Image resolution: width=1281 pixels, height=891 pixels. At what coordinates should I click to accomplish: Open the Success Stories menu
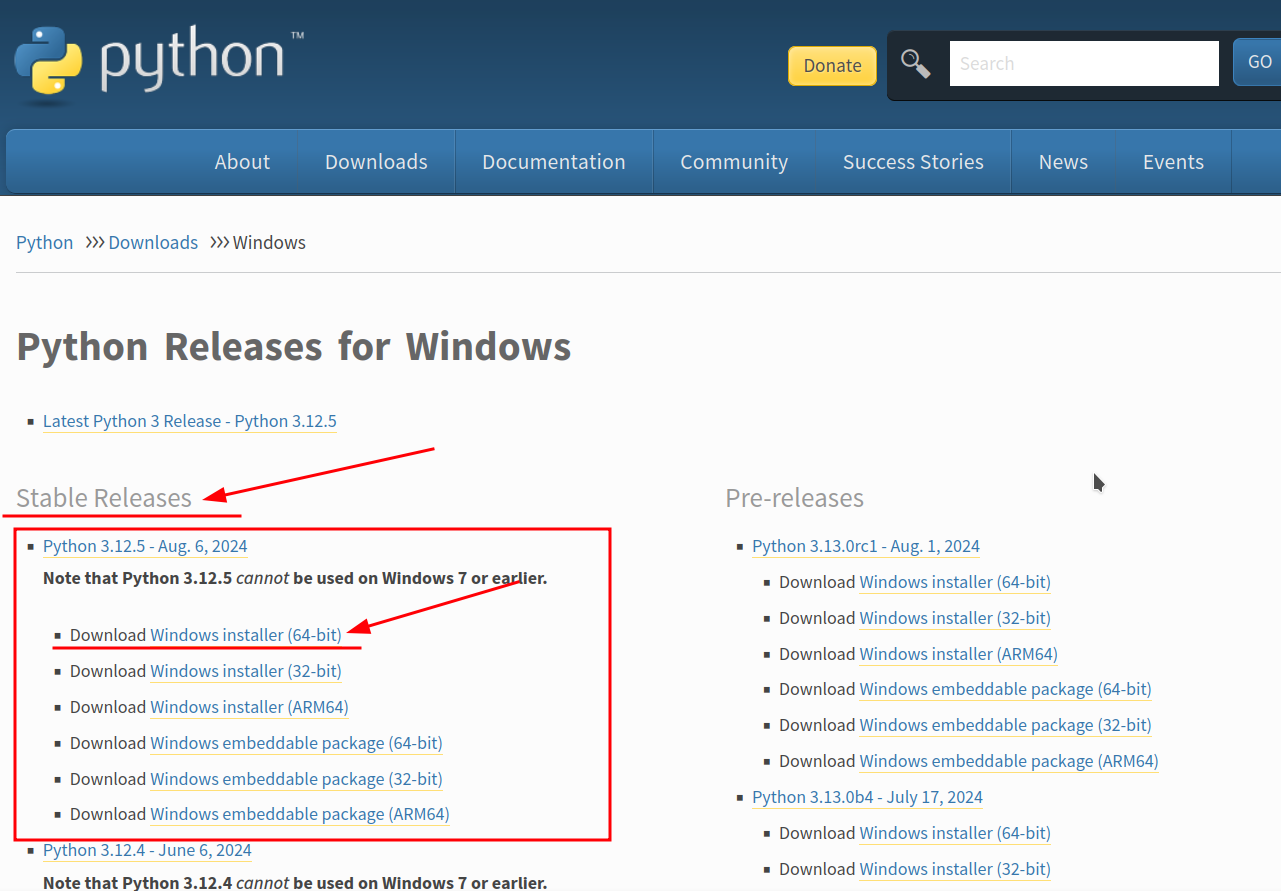[913, 162]
